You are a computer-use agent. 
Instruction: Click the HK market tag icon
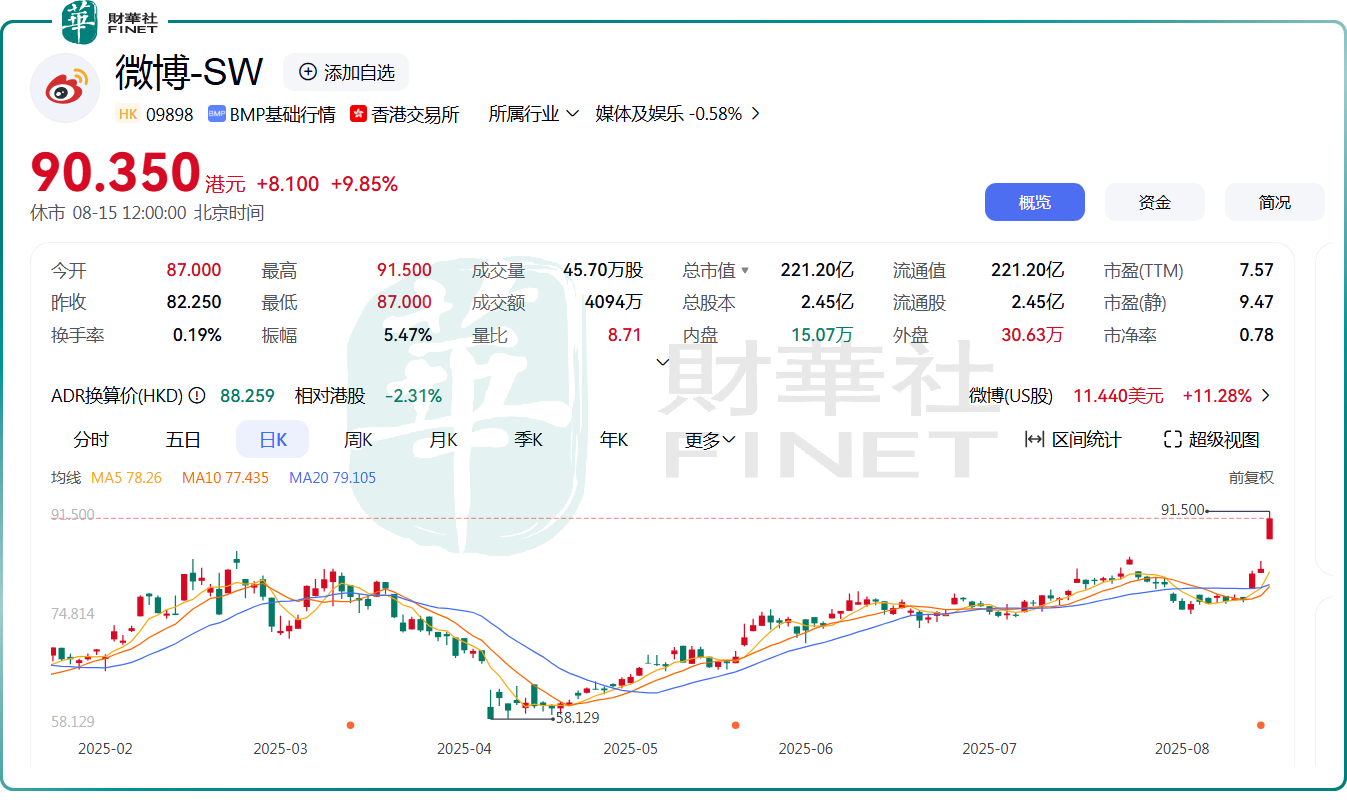pos(128,114)
